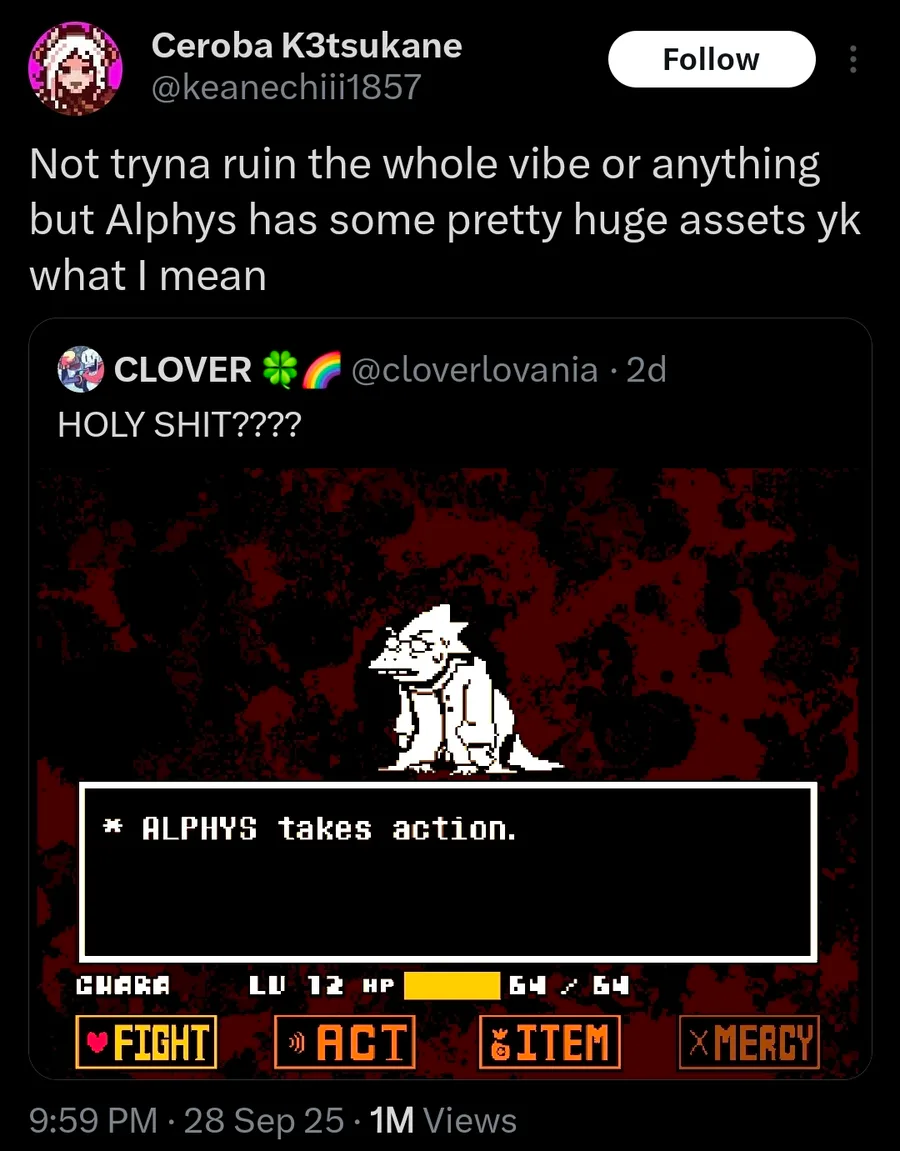Open the quoted HOLY SHIT???? post text
The width and height of the screenshot is (900, 1151).
pyautogui.click(x=180, y=424)
